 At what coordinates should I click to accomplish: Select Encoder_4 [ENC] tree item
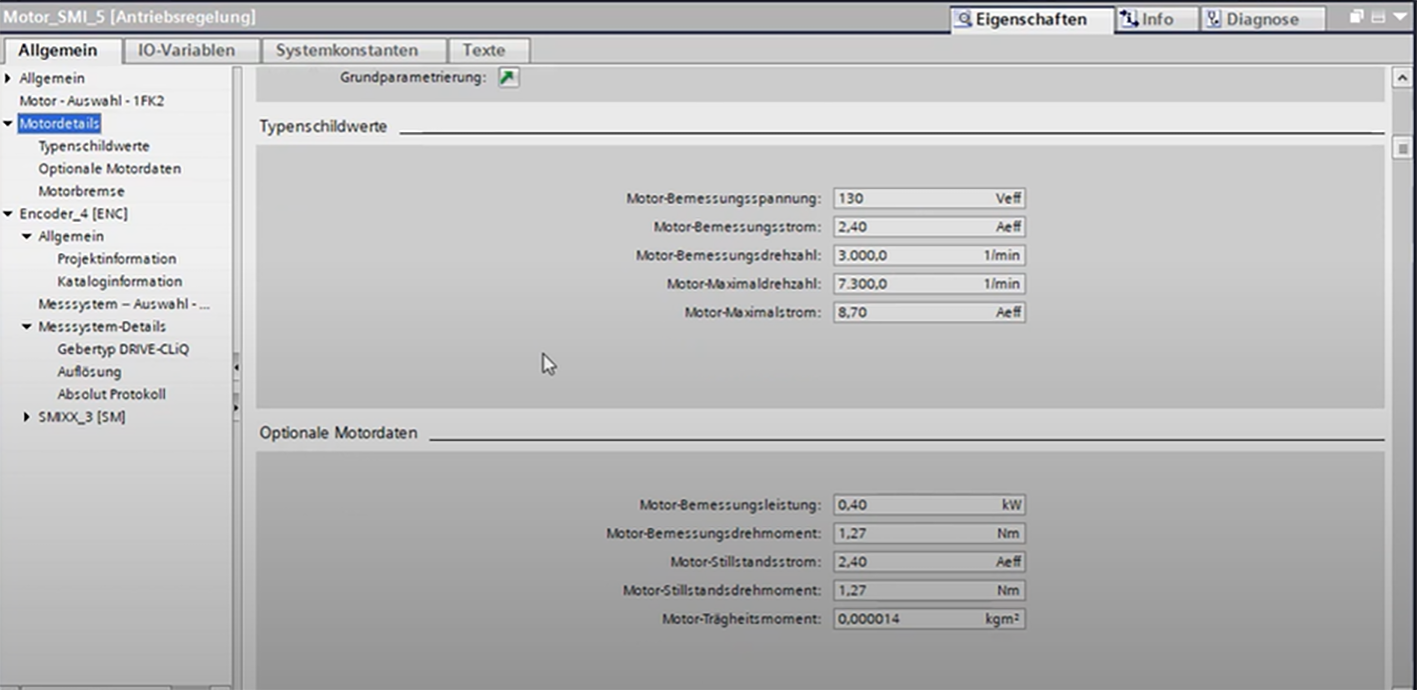click(x=74, y=214)
